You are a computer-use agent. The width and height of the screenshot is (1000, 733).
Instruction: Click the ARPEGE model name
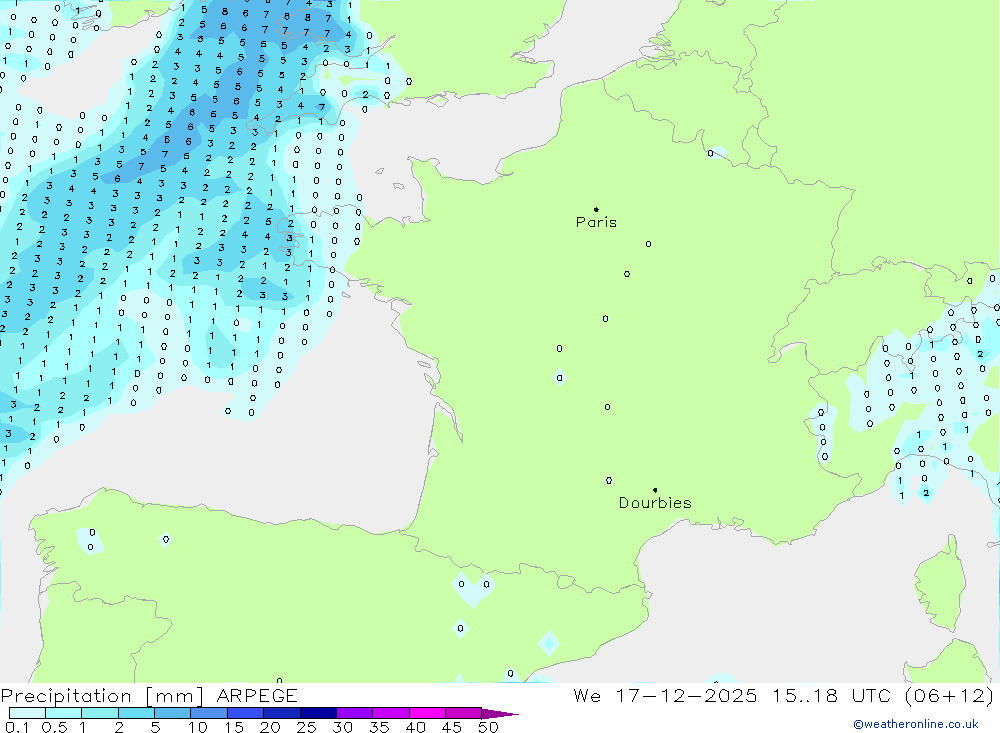(256, 695)
